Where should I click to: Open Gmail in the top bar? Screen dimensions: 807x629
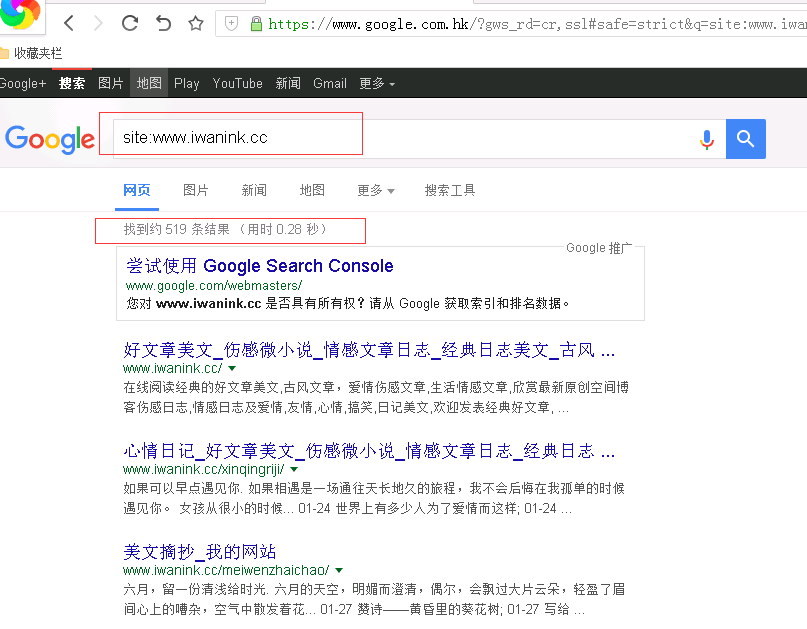click(330, 83)
